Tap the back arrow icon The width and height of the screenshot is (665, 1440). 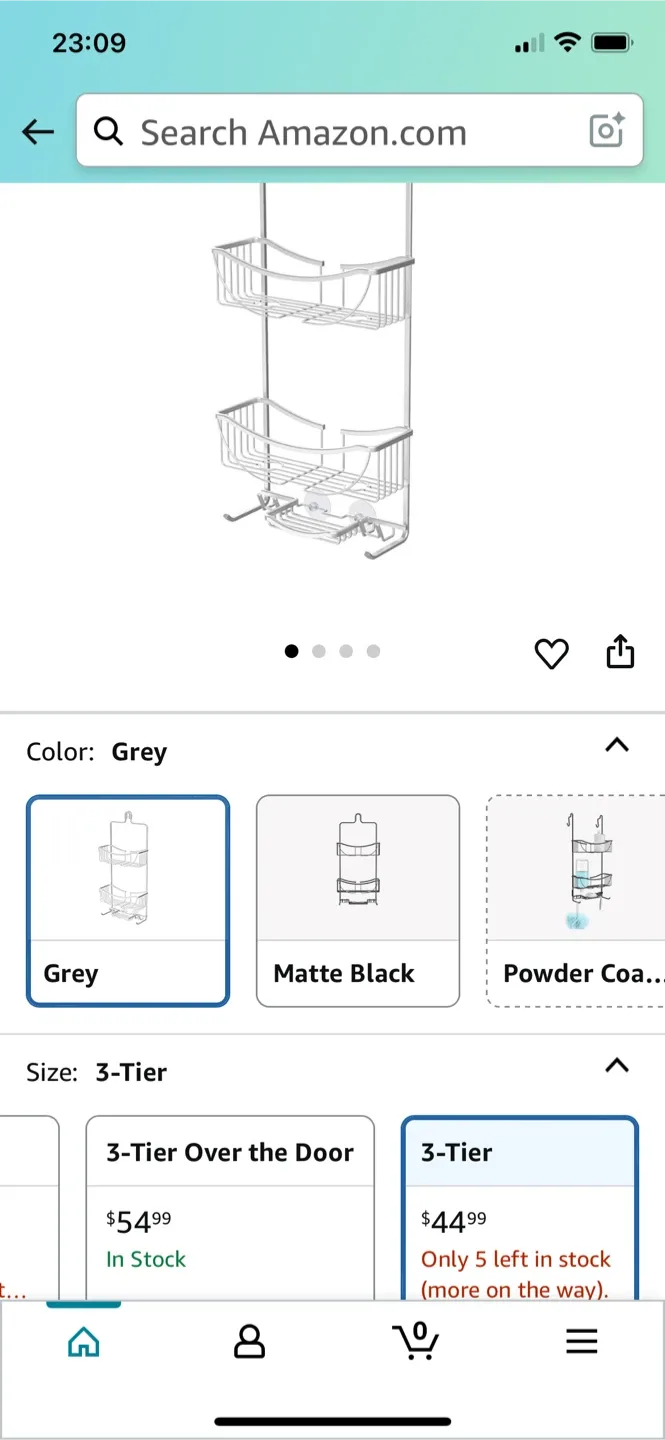[x=38, y=132]
